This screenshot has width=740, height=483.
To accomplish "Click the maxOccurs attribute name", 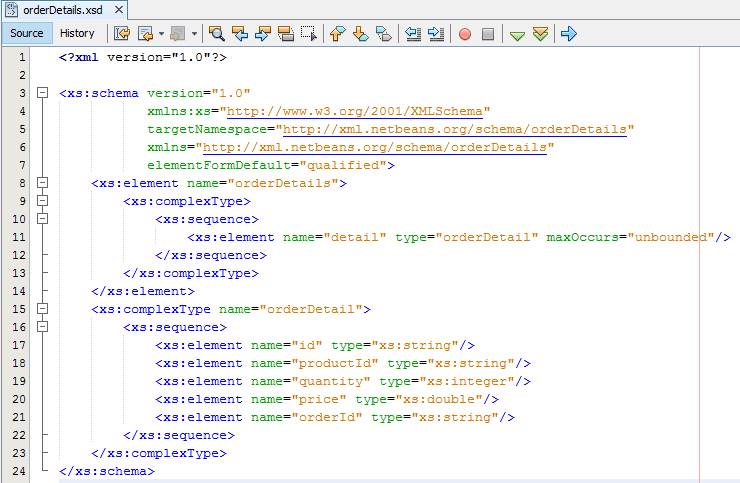I will (582, 237).
